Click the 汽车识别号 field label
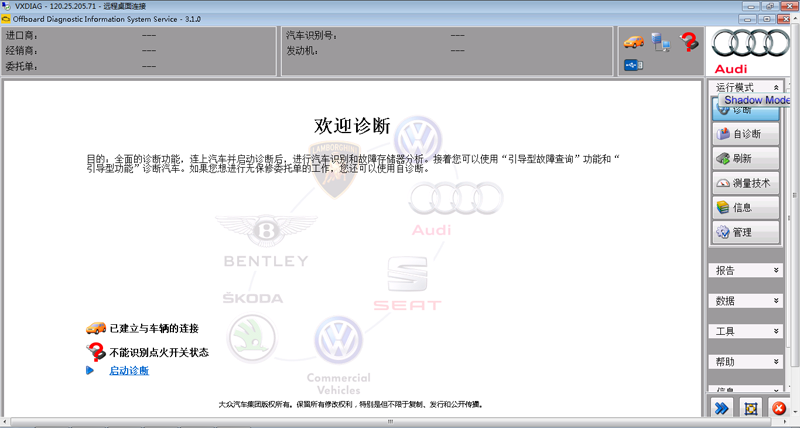The height and width of the screenshot is (428, 800). 311,36
